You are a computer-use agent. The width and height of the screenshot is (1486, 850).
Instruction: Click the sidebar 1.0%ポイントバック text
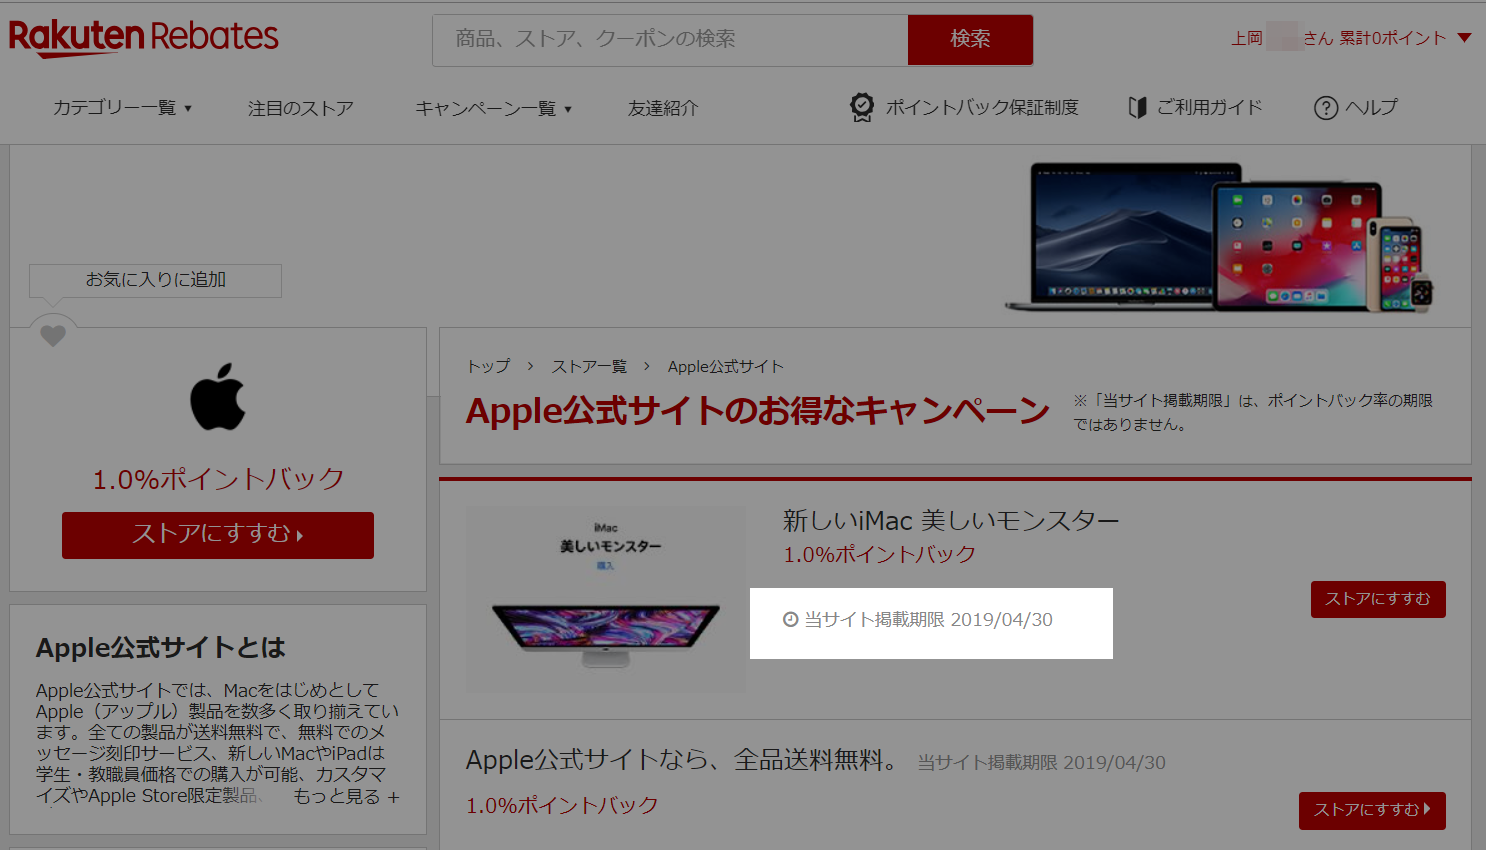click(x=218, y=479)
